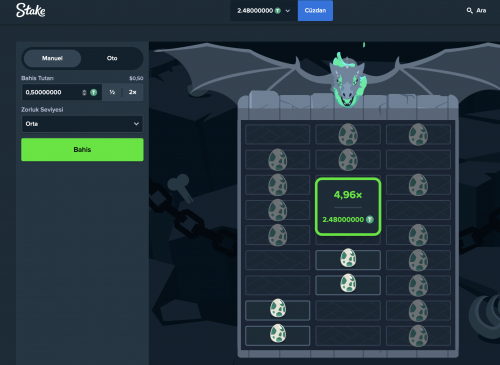Click the 4,96x win result popup
Viewport: 500px width, 365px height.
click(348, 207)
